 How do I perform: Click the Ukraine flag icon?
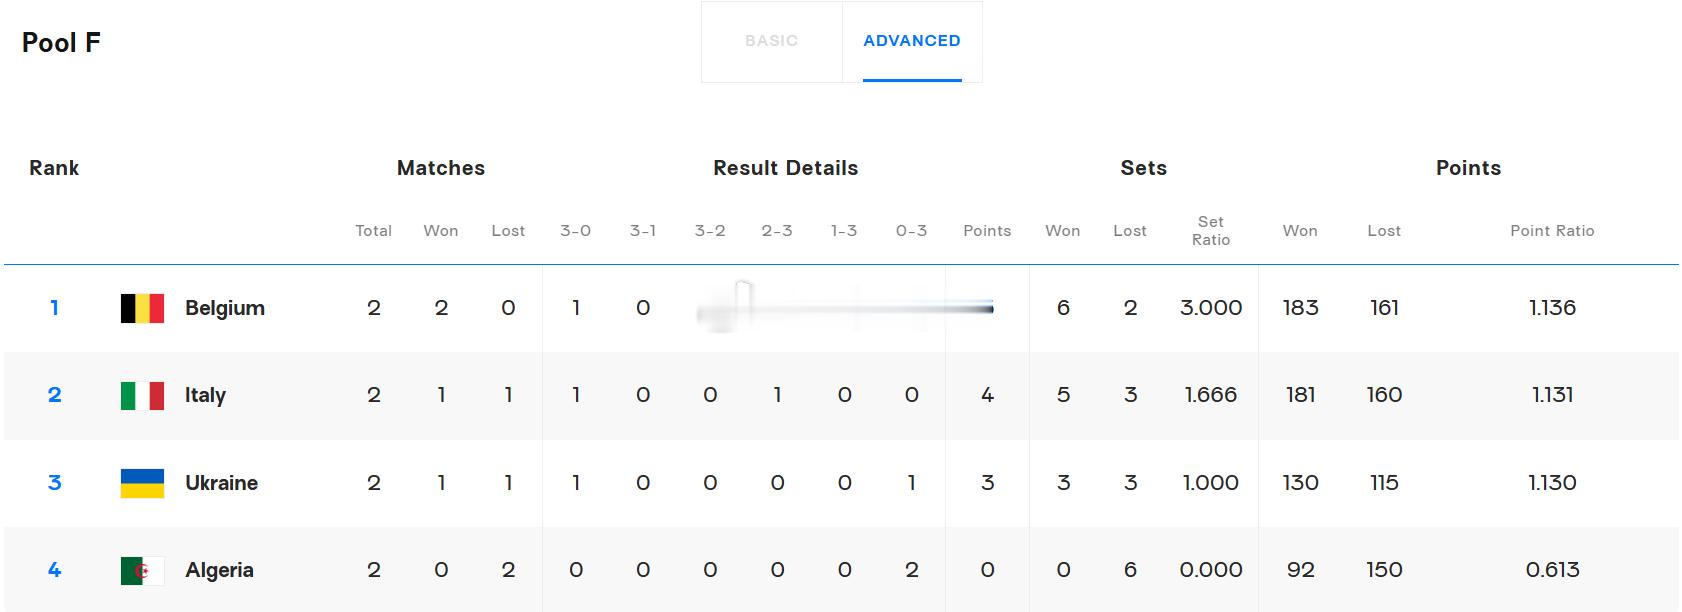tap(142, 483)
